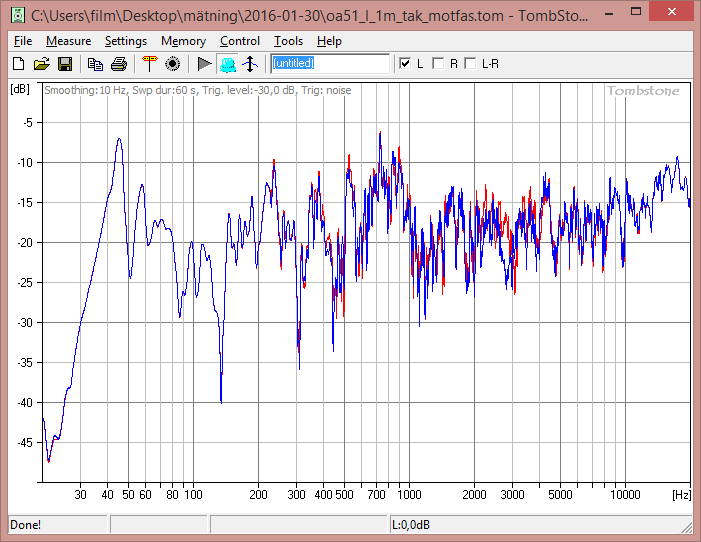Enable the L-R difference checkbox
Viewport: 701px width, 542px height.
pyautogui.click(x=470, y=64)
